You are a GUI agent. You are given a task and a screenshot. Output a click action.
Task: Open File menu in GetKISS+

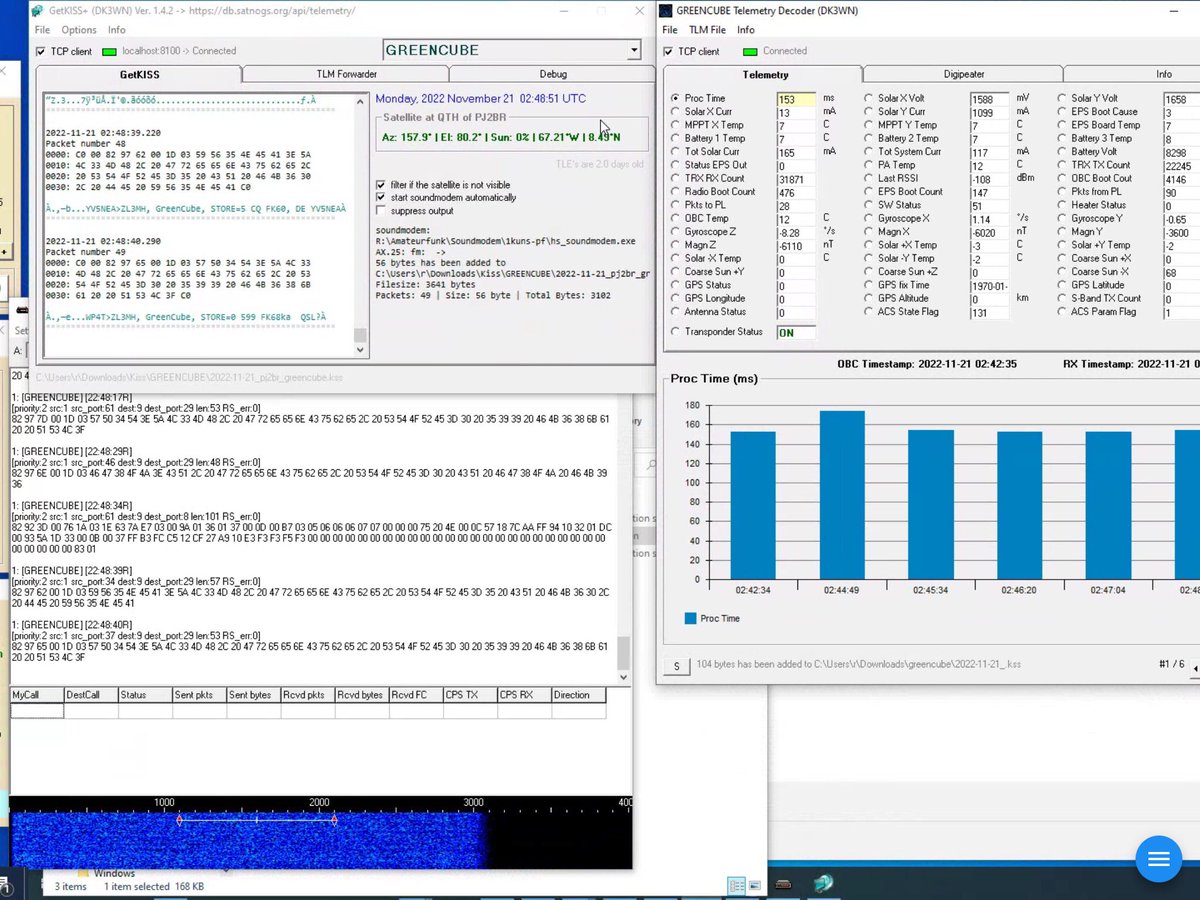point(43,30)
